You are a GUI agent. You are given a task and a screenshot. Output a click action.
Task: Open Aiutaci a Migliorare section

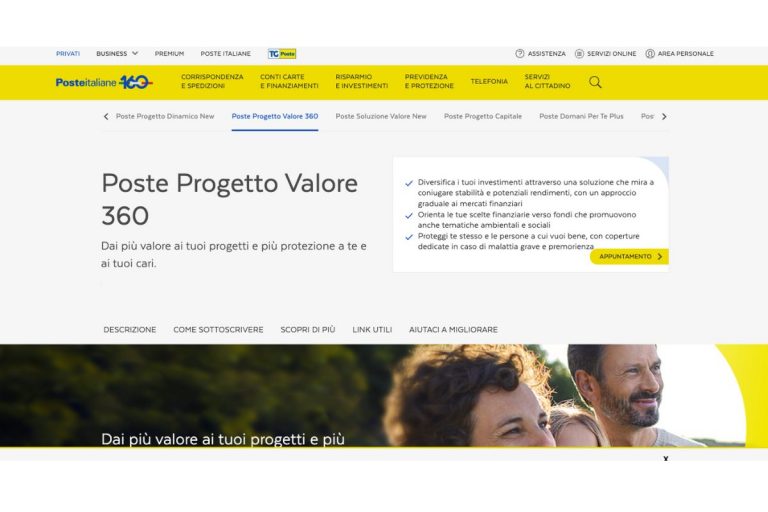point(454,330)
